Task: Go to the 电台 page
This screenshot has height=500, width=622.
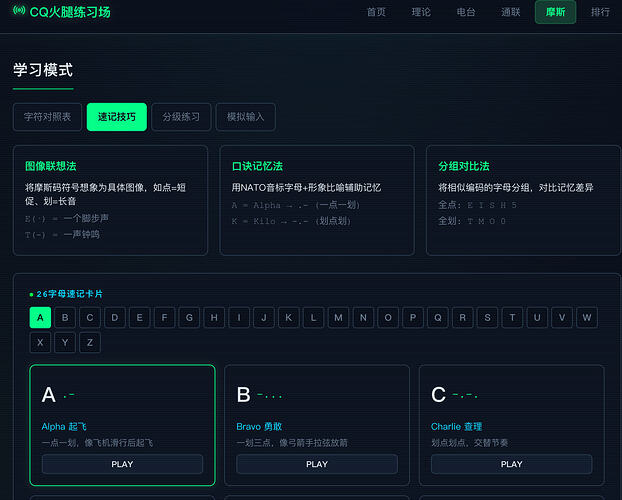Action: [466, 12]
